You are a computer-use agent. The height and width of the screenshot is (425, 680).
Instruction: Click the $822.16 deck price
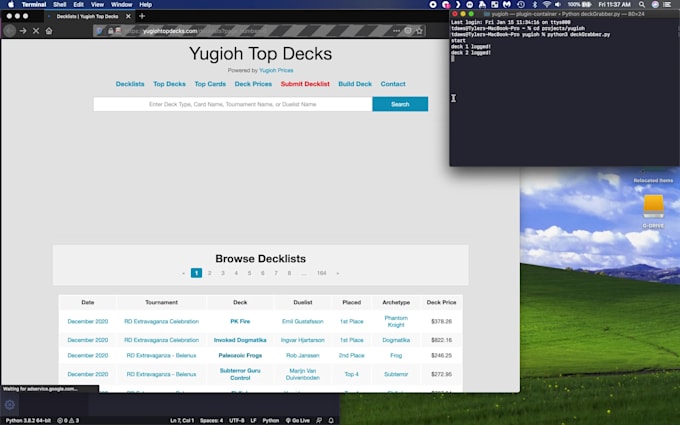tap(441, 340)
